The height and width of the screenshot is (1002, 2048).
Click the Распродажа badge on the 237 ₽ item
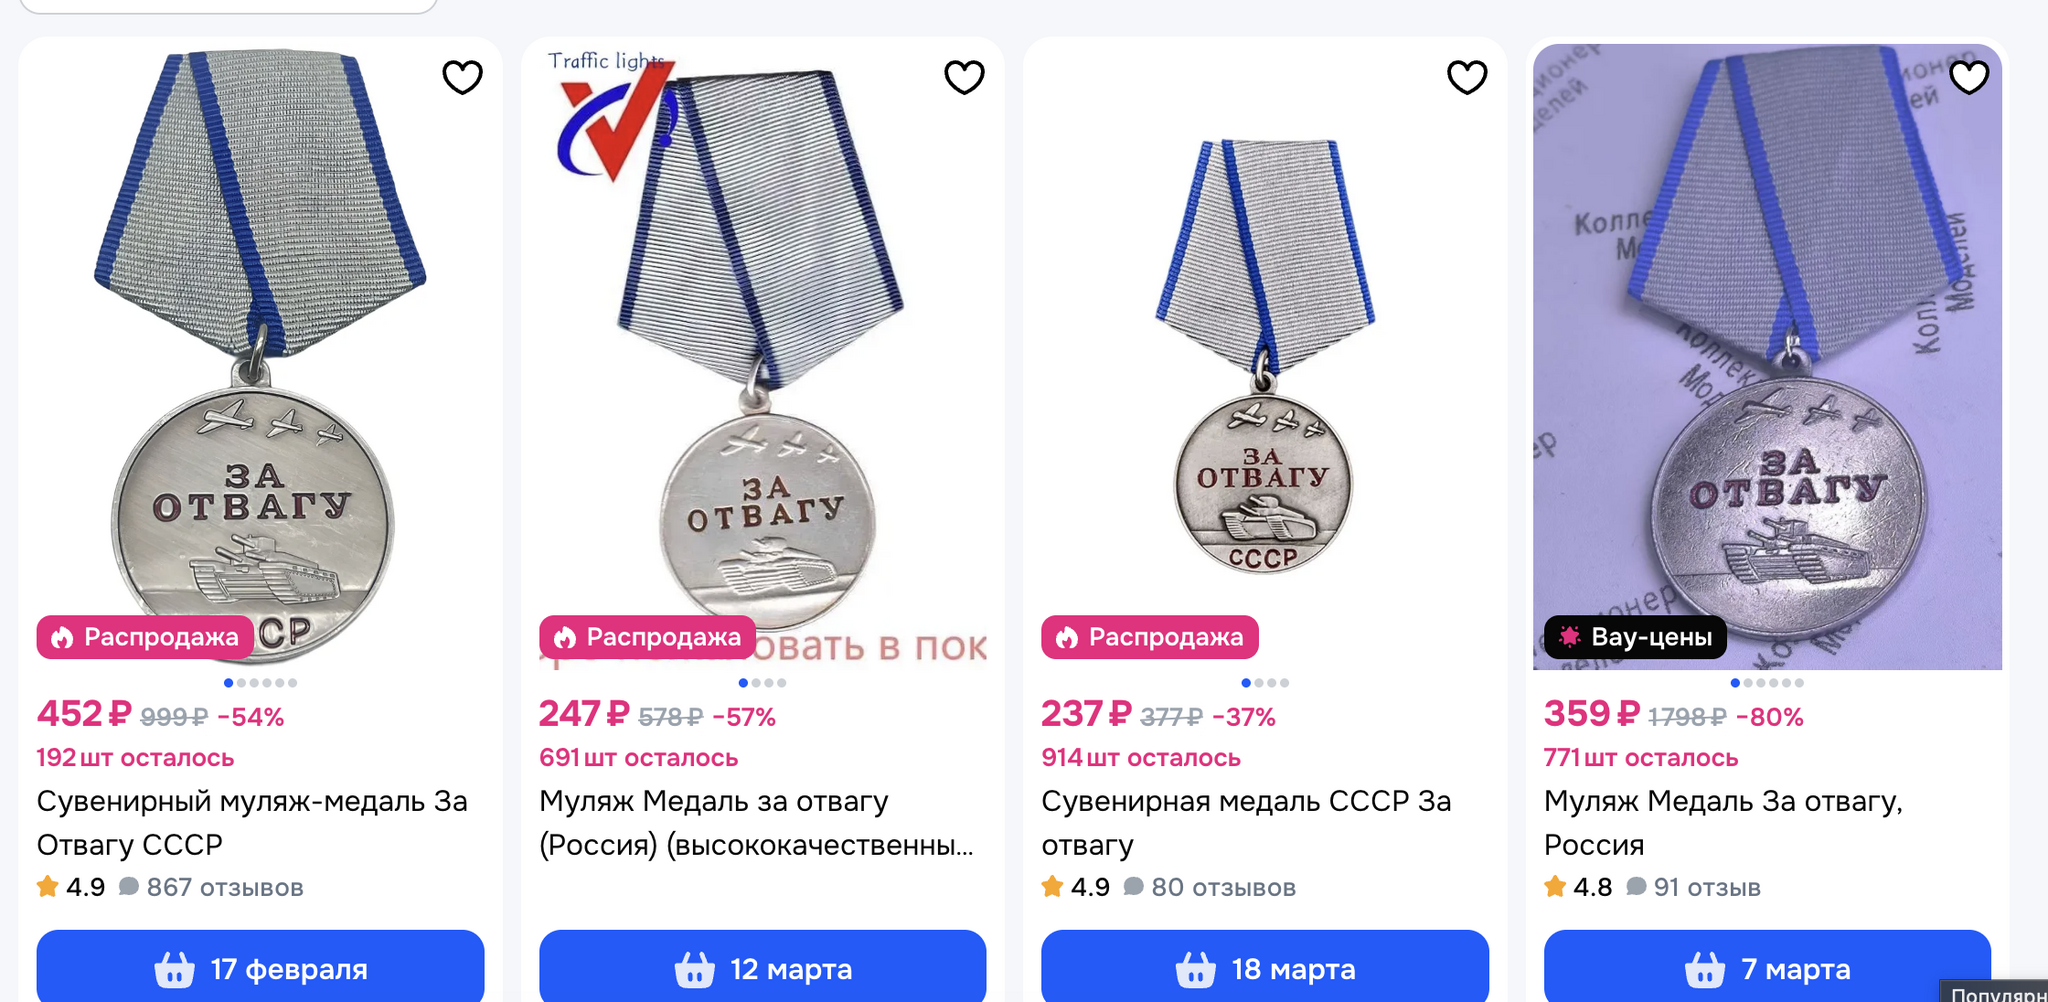1150,637
